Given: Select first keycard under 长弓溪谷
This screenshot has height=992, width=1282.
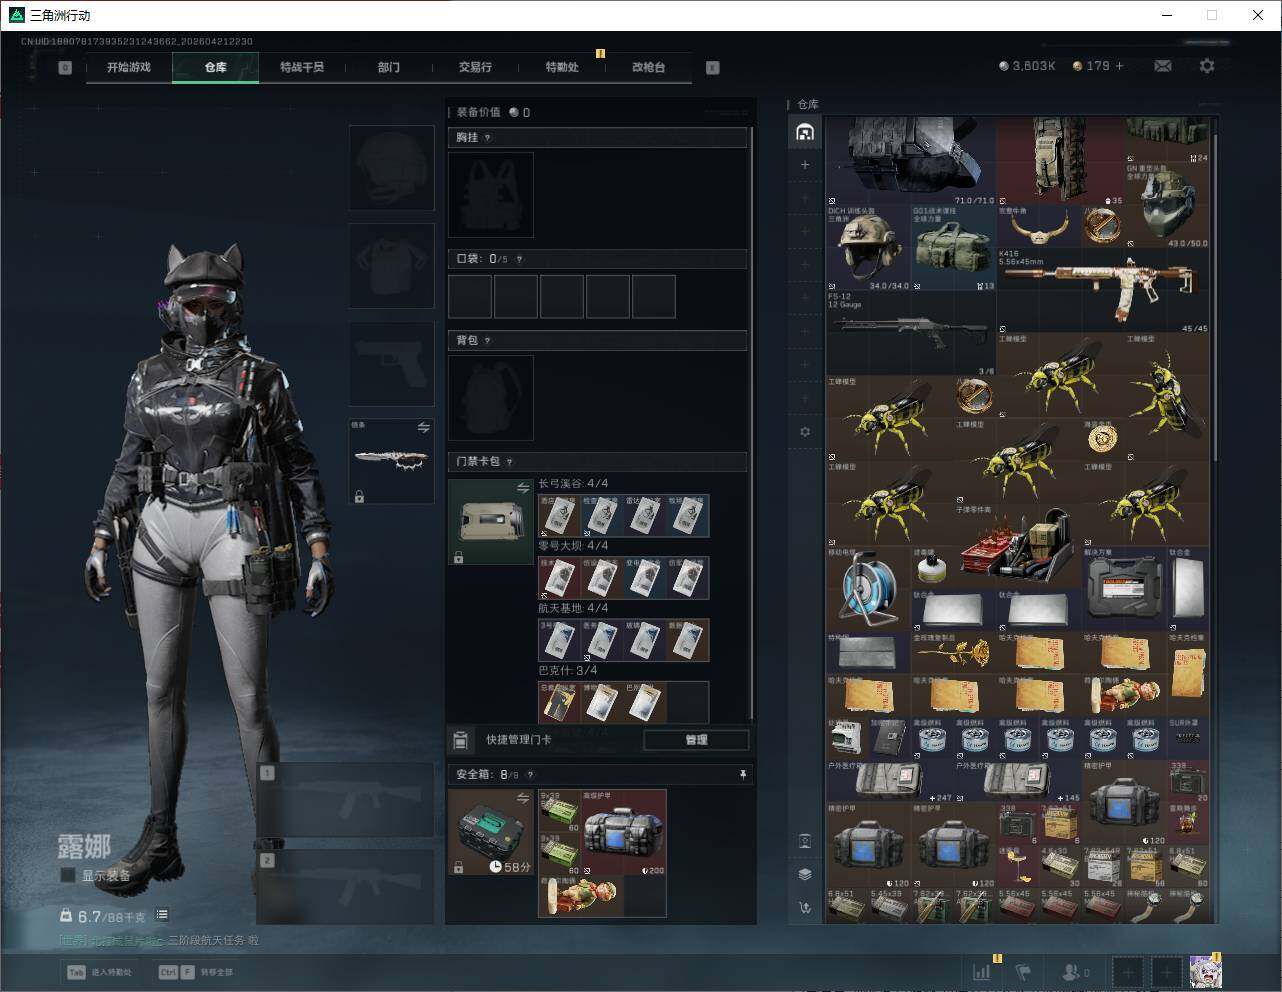Looking at the screenshot, I should click(559, 515).
